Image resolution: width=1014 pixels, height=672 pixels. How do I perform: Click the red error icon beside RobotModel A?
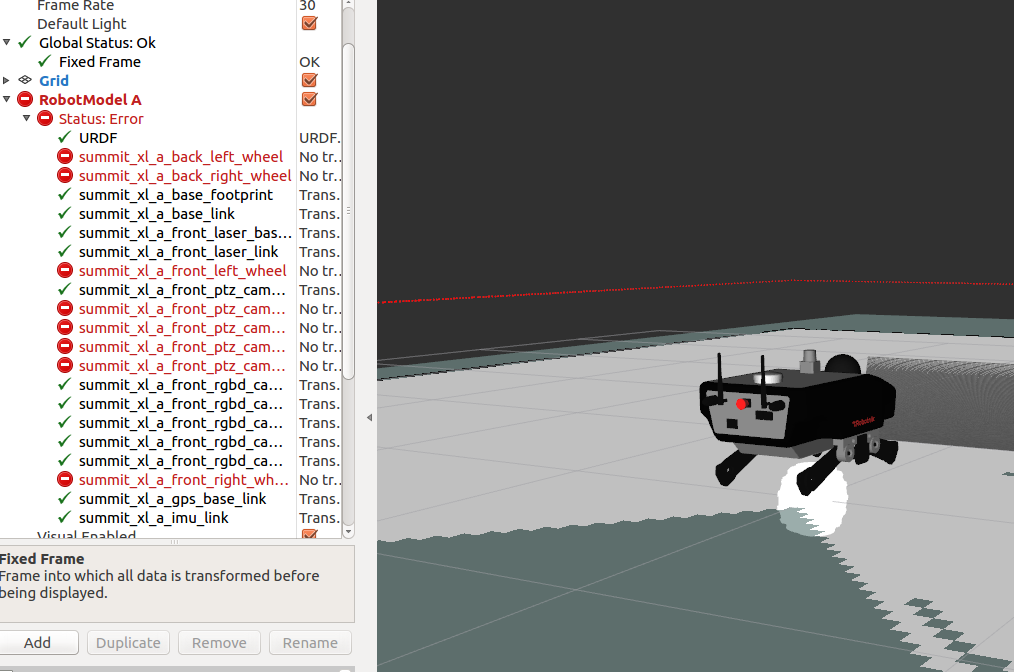click(x=25, y=99)
